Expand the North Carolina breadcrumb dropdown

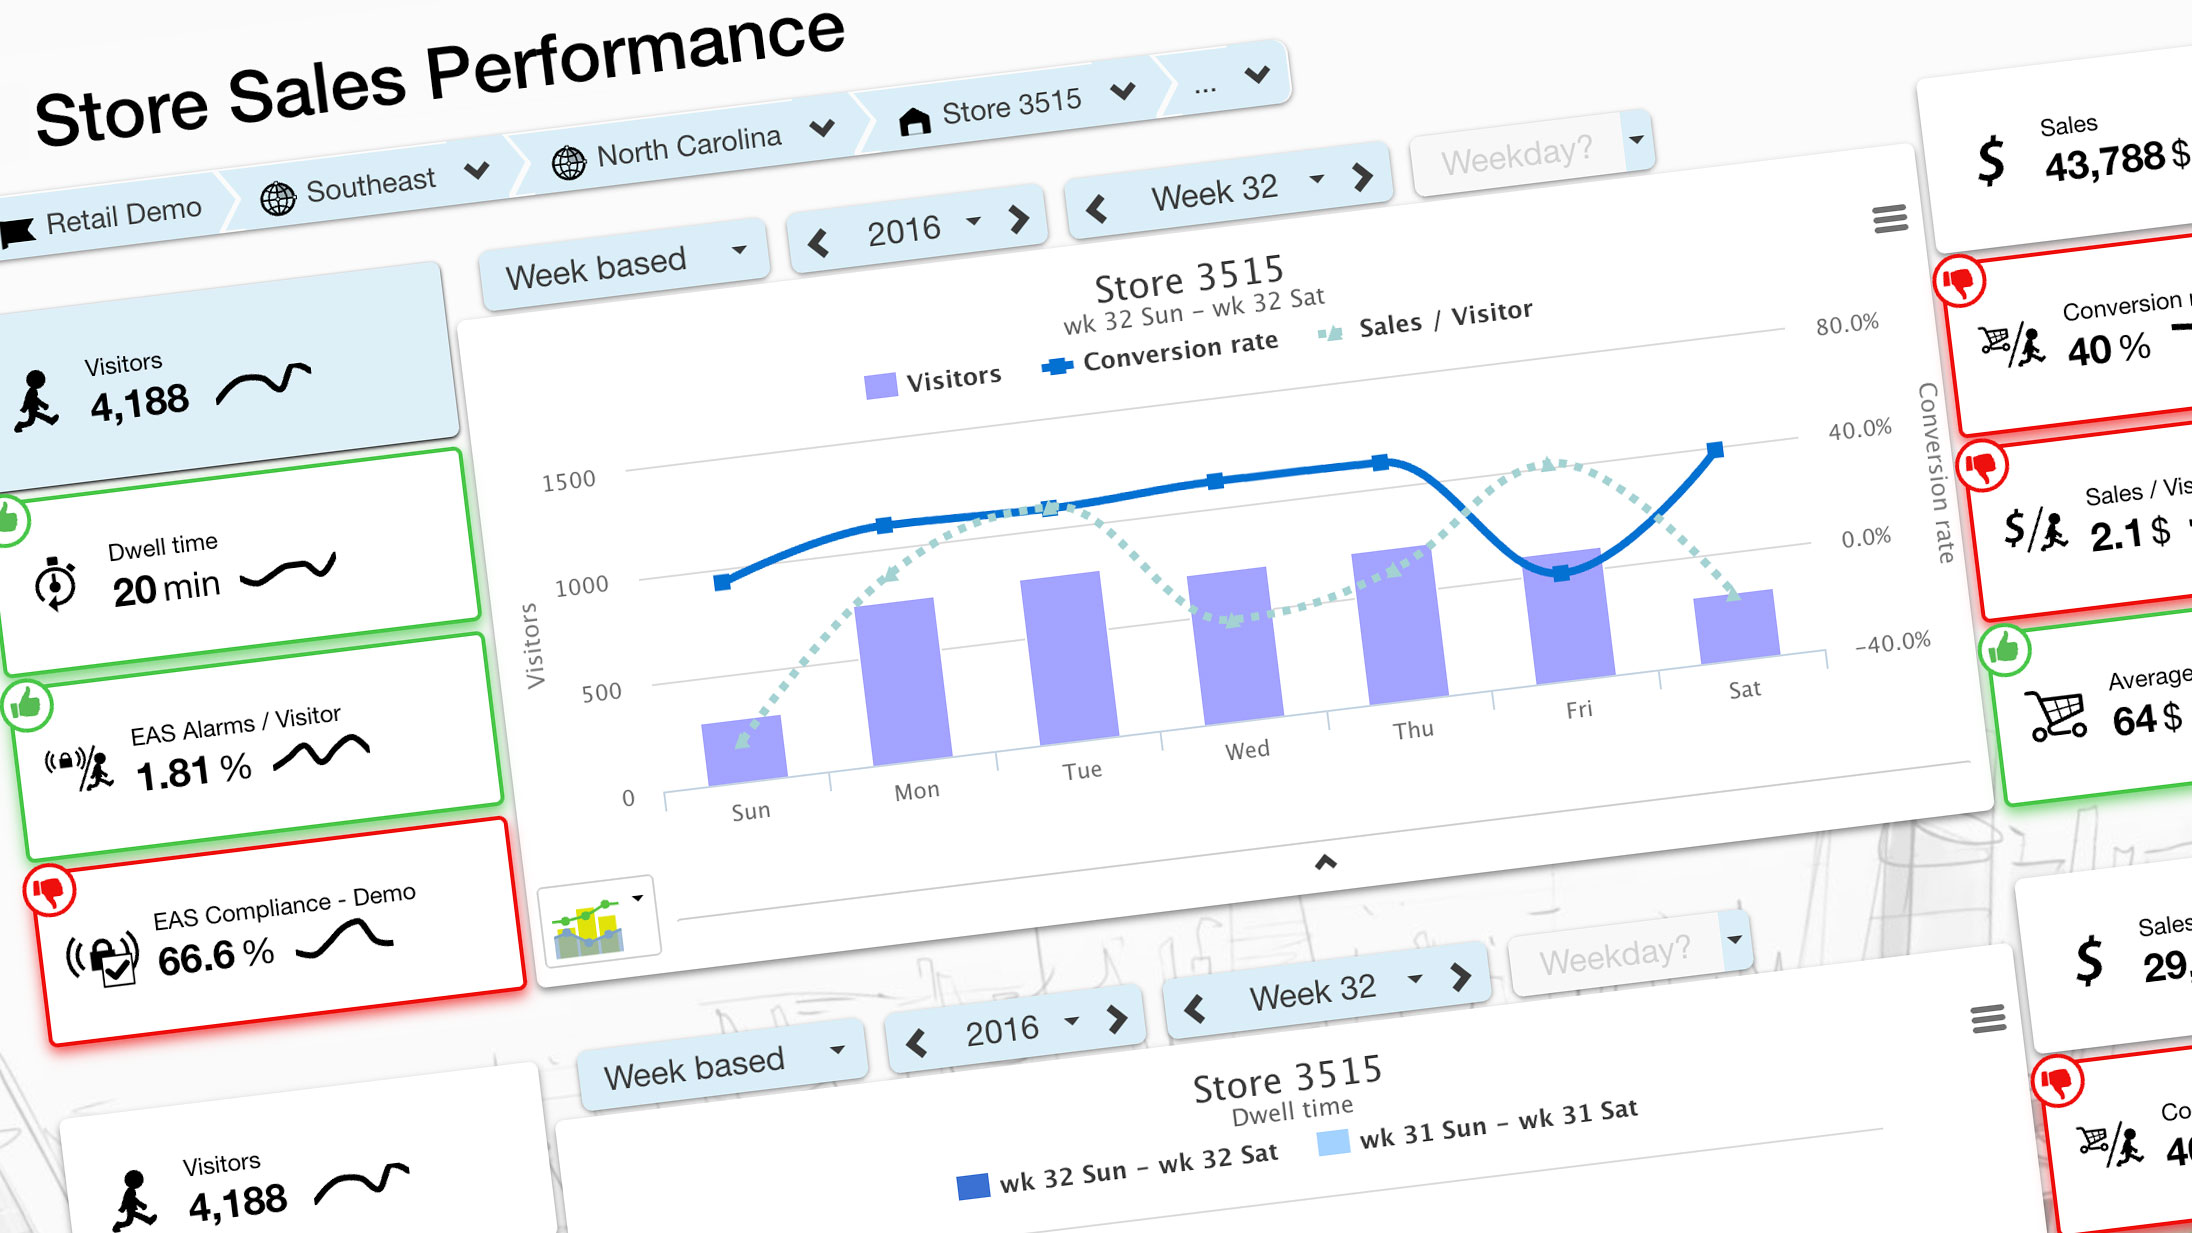click(822, 128)
